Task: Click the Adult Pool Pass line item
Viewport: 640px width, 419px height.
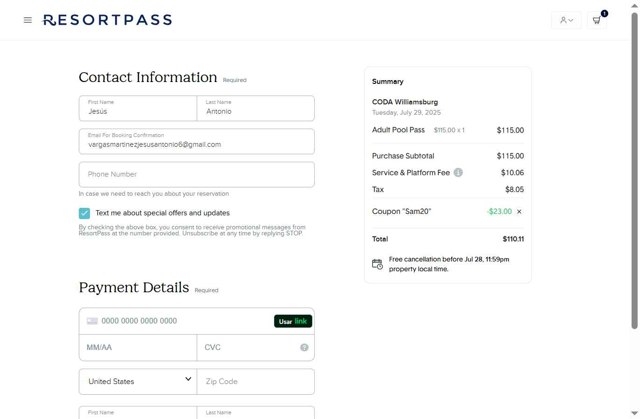Action: point(448,130)
